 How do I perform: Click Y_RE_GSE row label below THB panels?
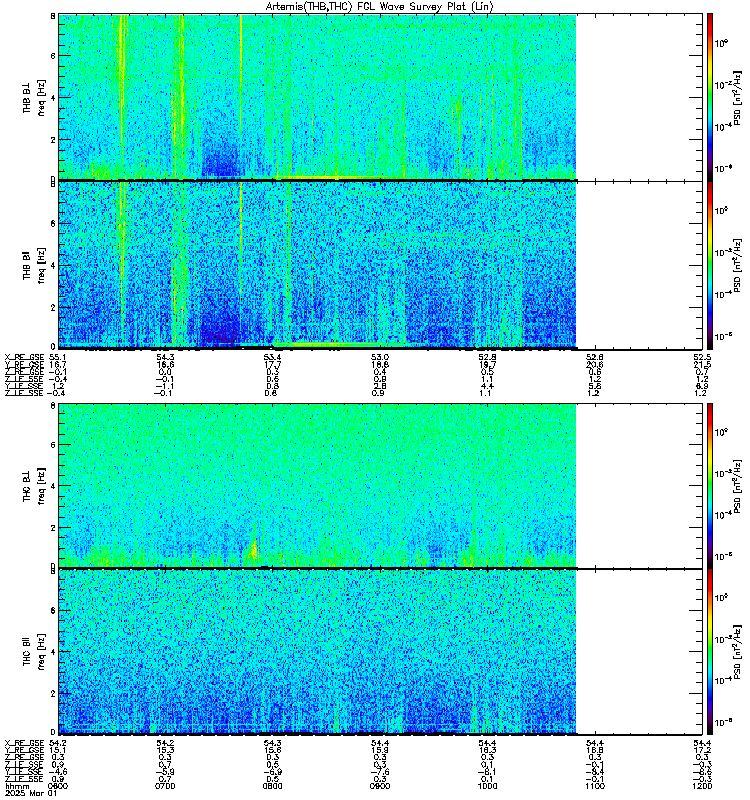pos(24,365)
